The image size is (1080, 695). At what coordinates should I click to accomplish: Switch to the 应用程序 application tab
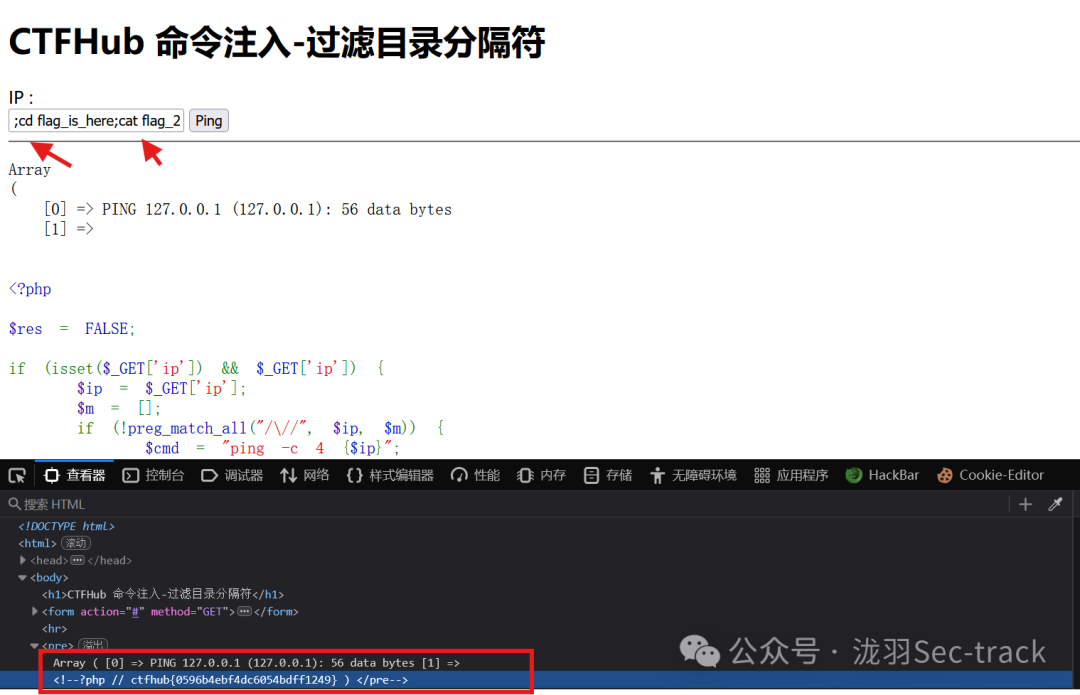(791, 475)
